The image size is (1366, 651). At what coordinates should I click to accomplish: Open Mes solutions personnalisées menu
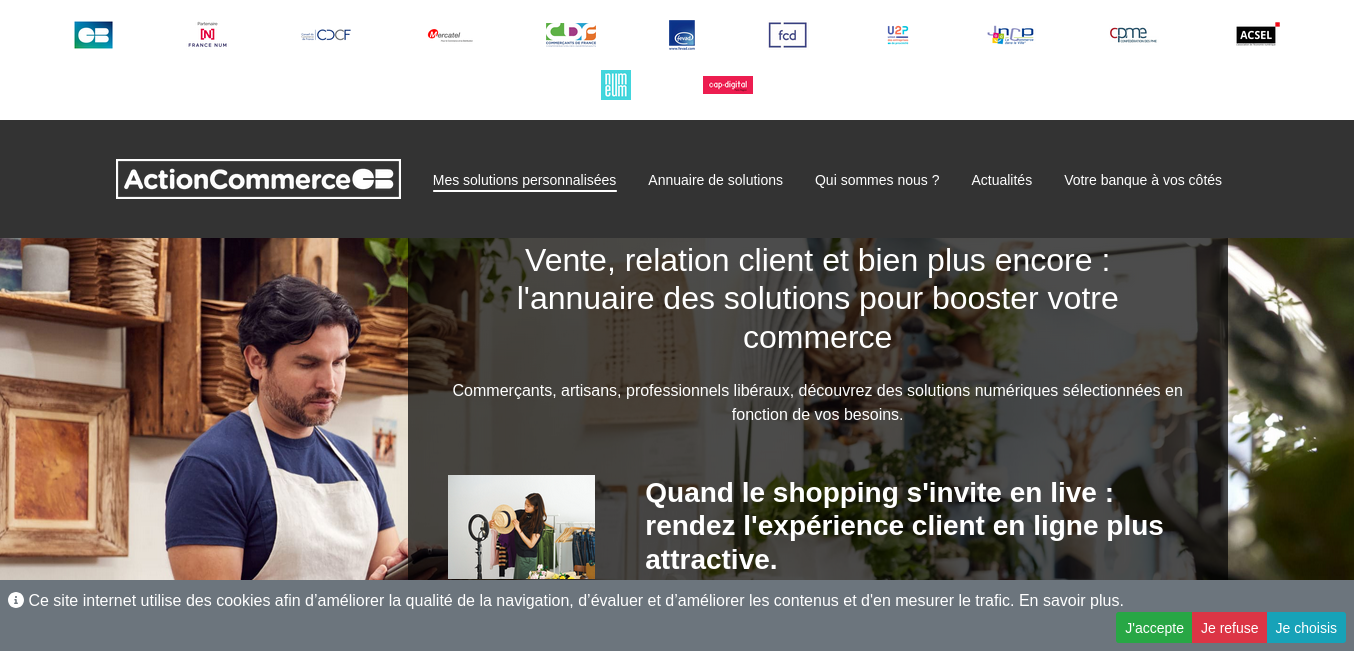tap(524, 180)
